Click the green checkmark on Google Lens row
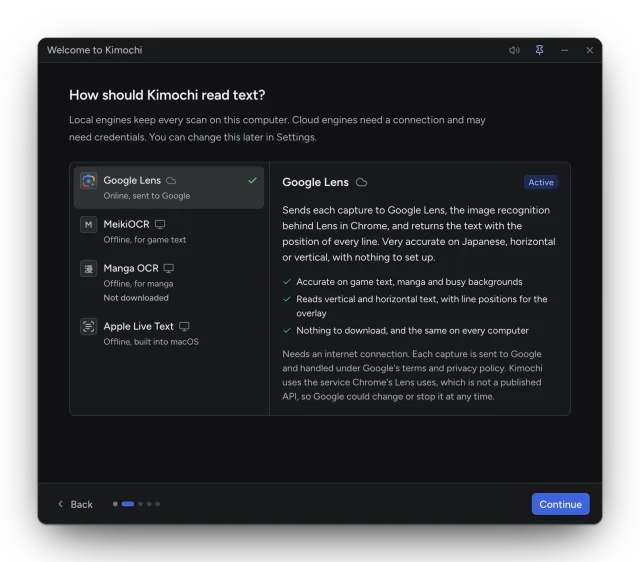640x562 pixels. 252,180
